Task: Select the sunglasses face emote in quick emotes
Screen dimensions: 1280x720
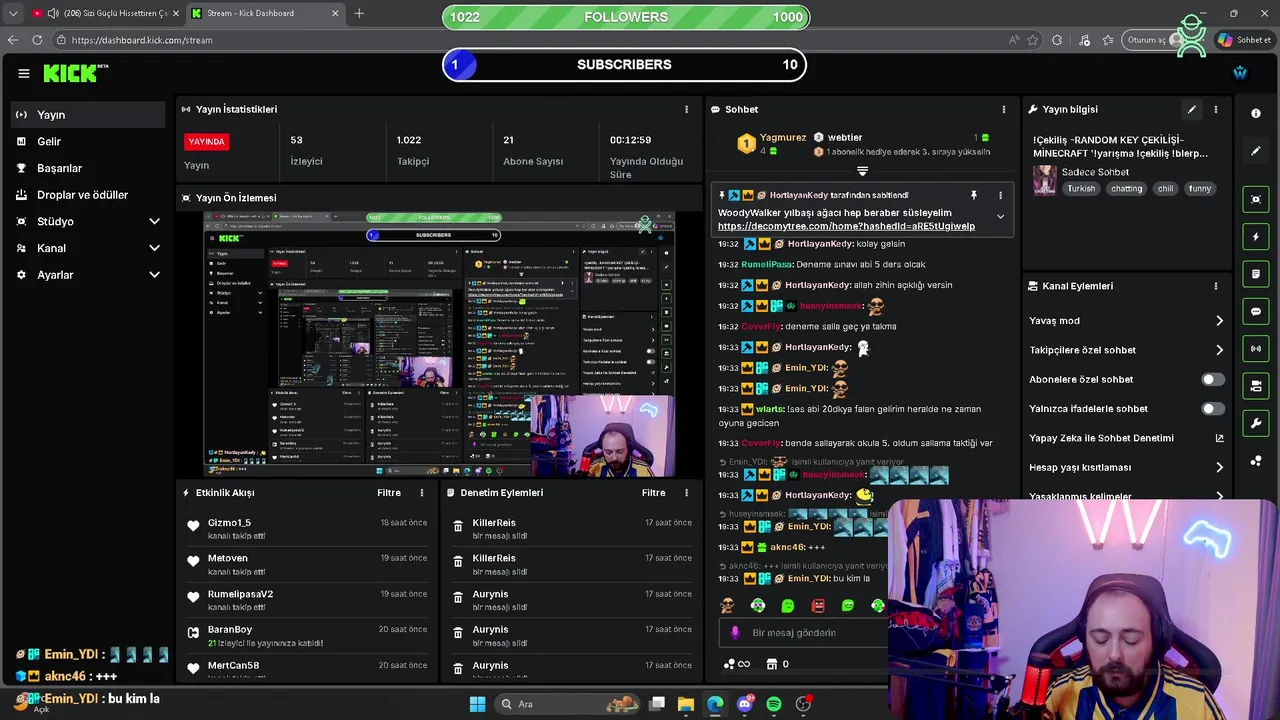Action: pos(727,606)
